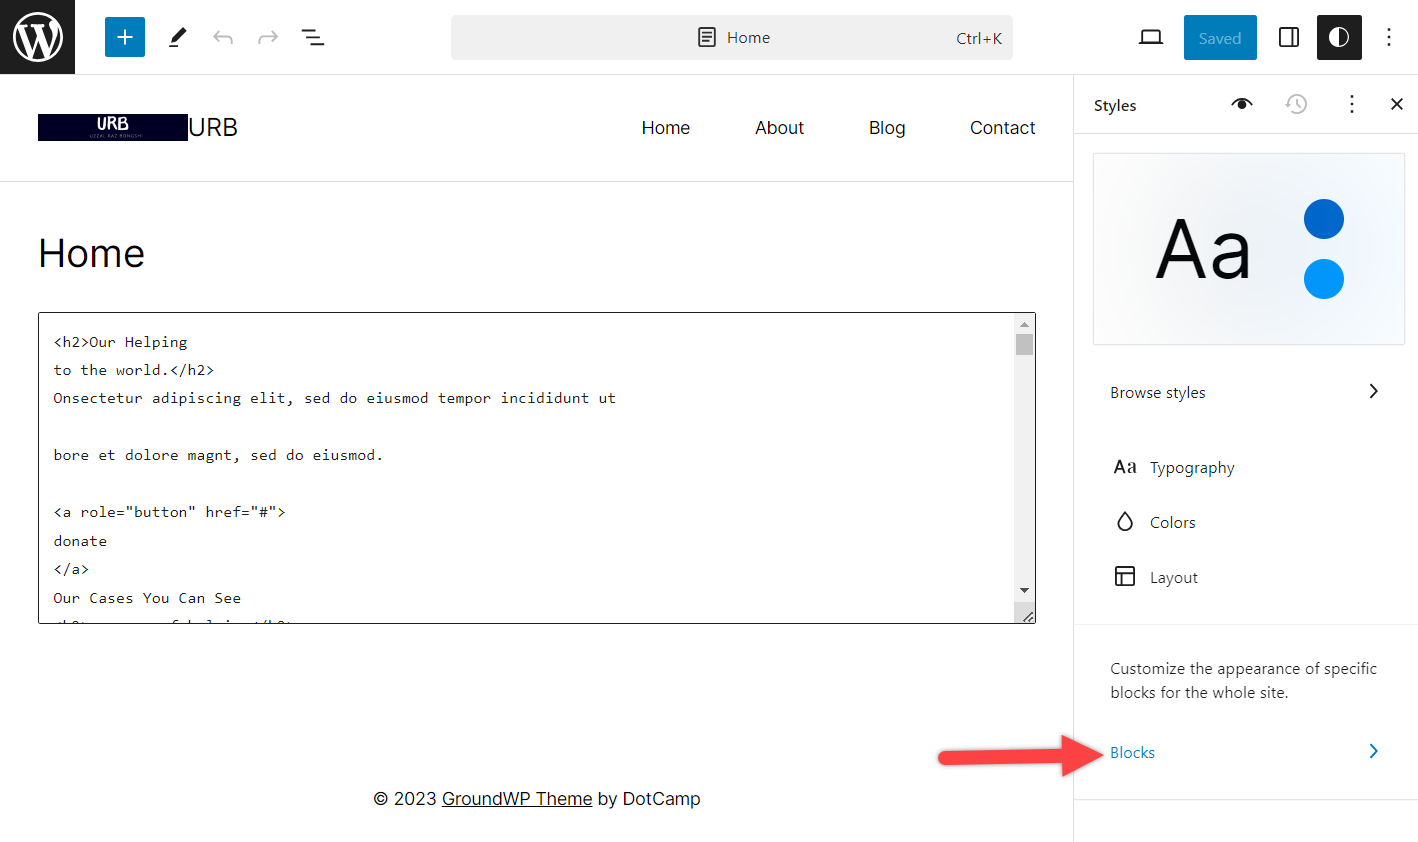Click the Undo arrow icon
1418x842 pixels.
(x=221, y=37)
